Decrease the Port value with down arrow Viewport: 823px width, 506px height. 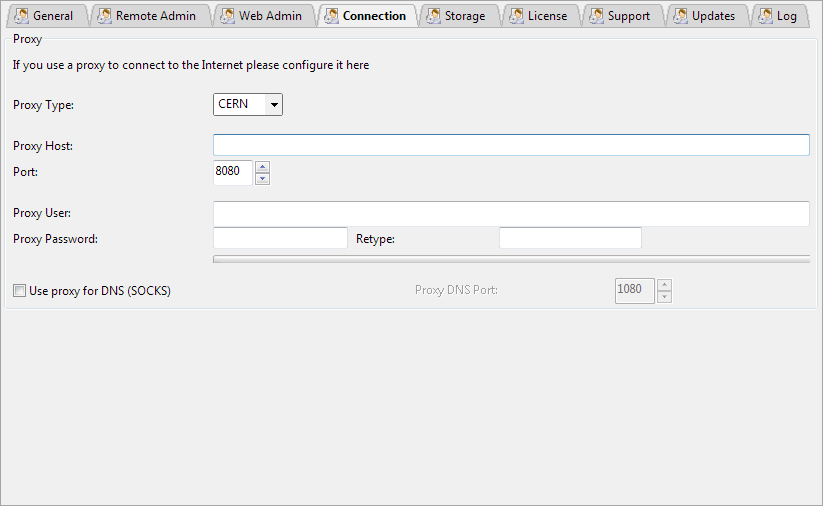click(x=262, y=179)
